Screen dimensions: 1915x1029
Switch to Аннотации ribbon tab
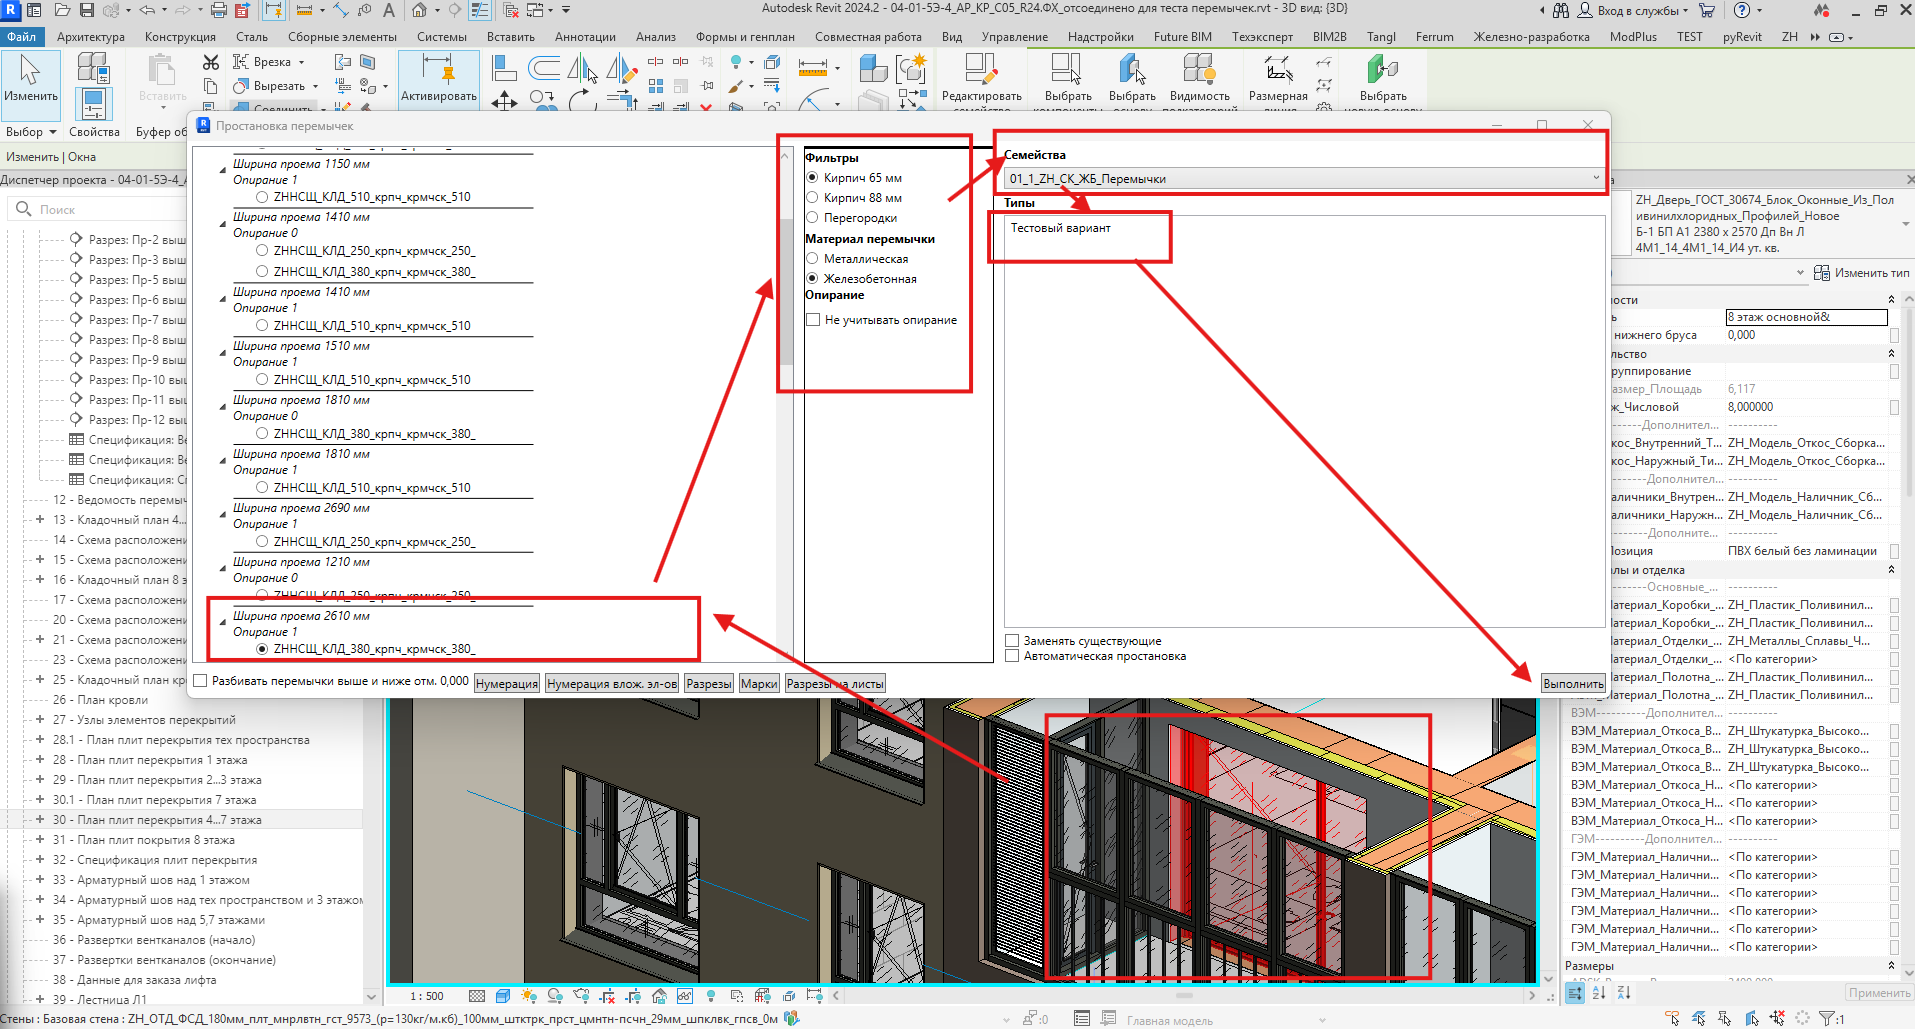[585, 37]
